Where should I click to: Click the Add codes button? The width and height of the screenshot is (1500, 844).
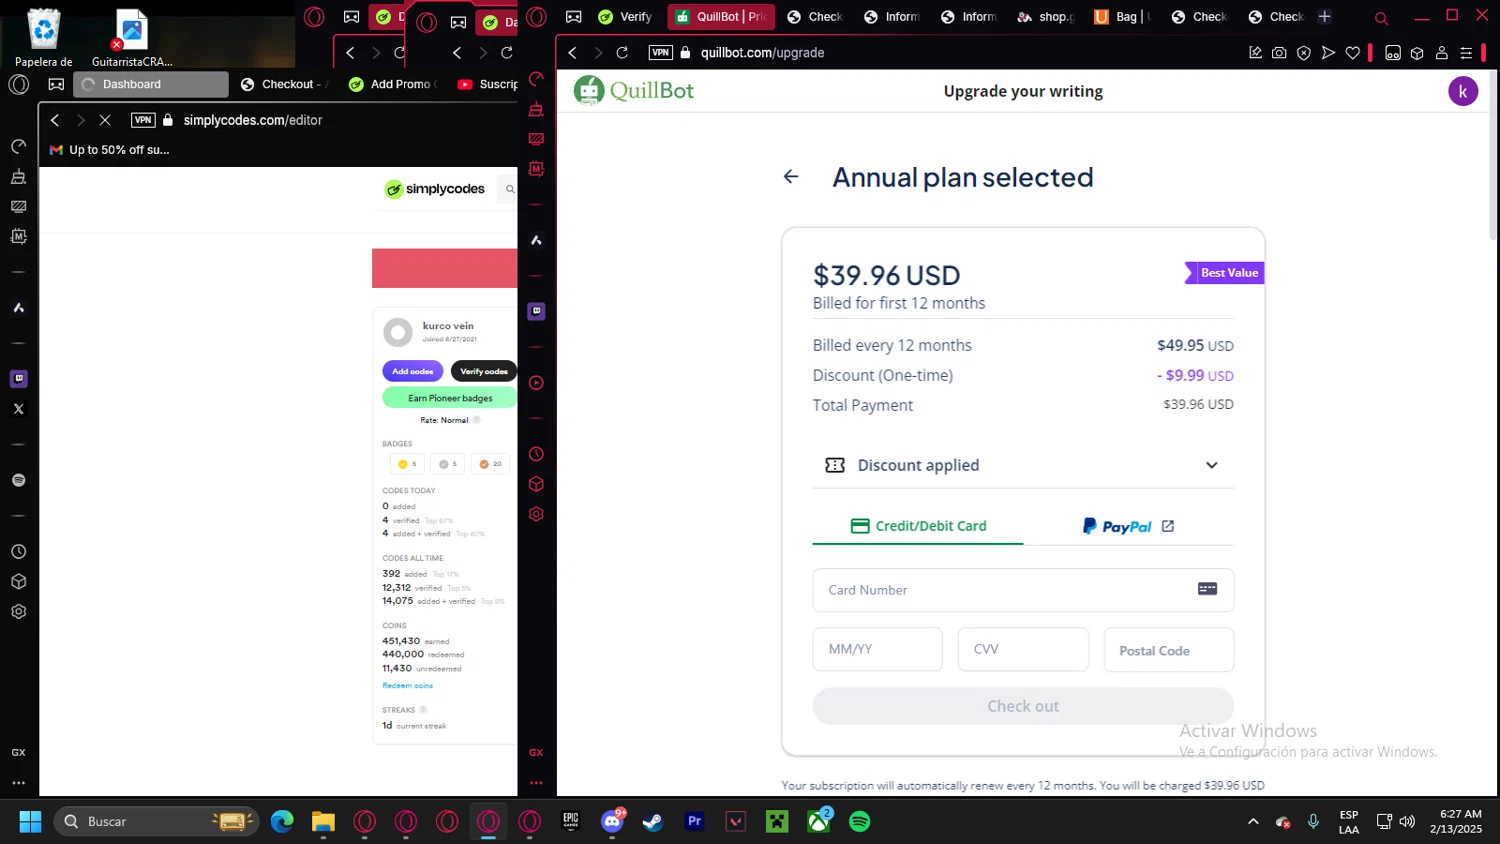coord(412,371)
